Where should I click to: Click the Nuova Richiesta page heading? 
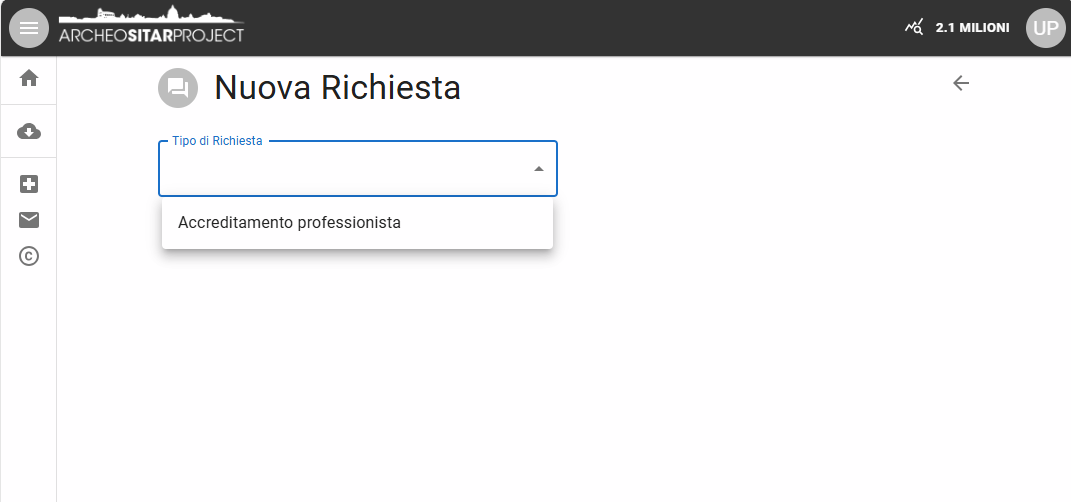(x=337, y=88)
